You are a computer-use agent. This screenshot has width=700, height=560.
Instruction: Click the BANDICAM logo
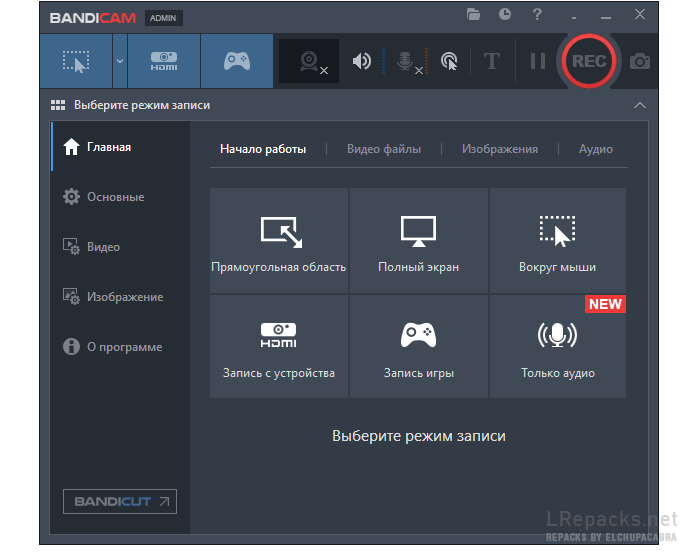pyautogui.click(x=93, y=18)
